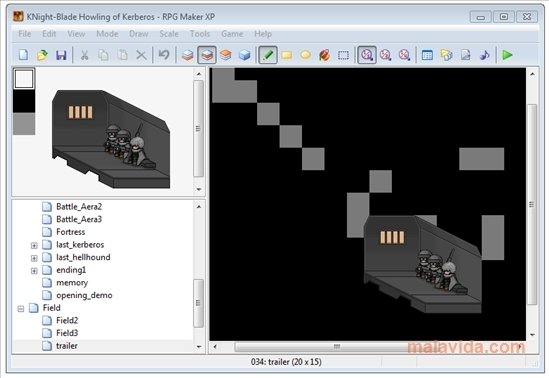
Task: Open the Game menu
Action: (x=232, y=34)
